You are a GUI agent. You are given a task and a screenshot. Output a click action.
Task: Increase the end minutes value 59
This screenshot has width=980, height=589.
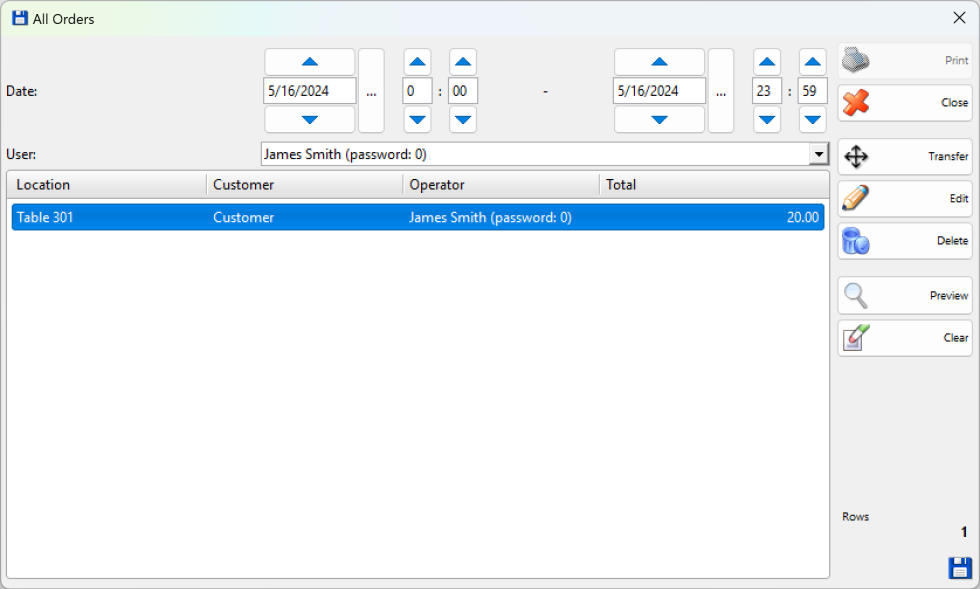[812, 62]
